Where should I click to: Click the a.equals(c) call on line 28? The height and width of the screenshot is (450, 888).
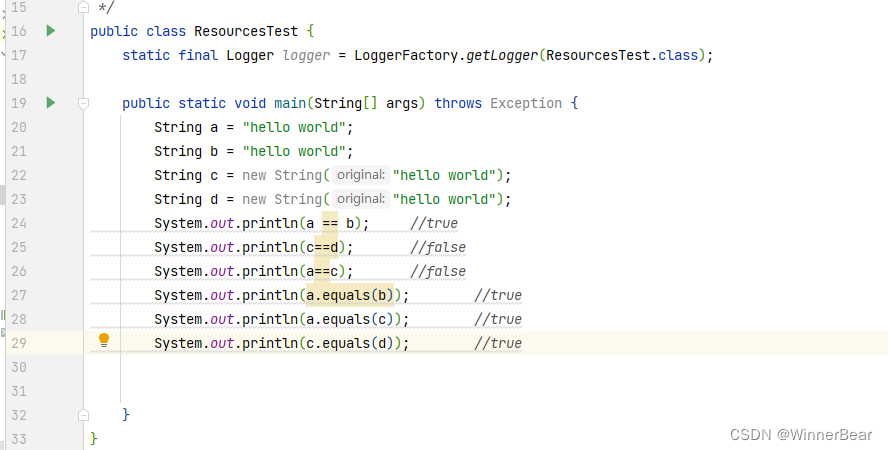tap(350, 319)
